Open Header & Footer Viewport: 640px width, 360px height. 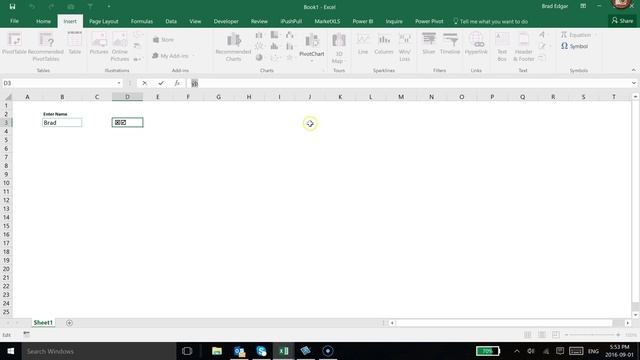coord(524,47)
